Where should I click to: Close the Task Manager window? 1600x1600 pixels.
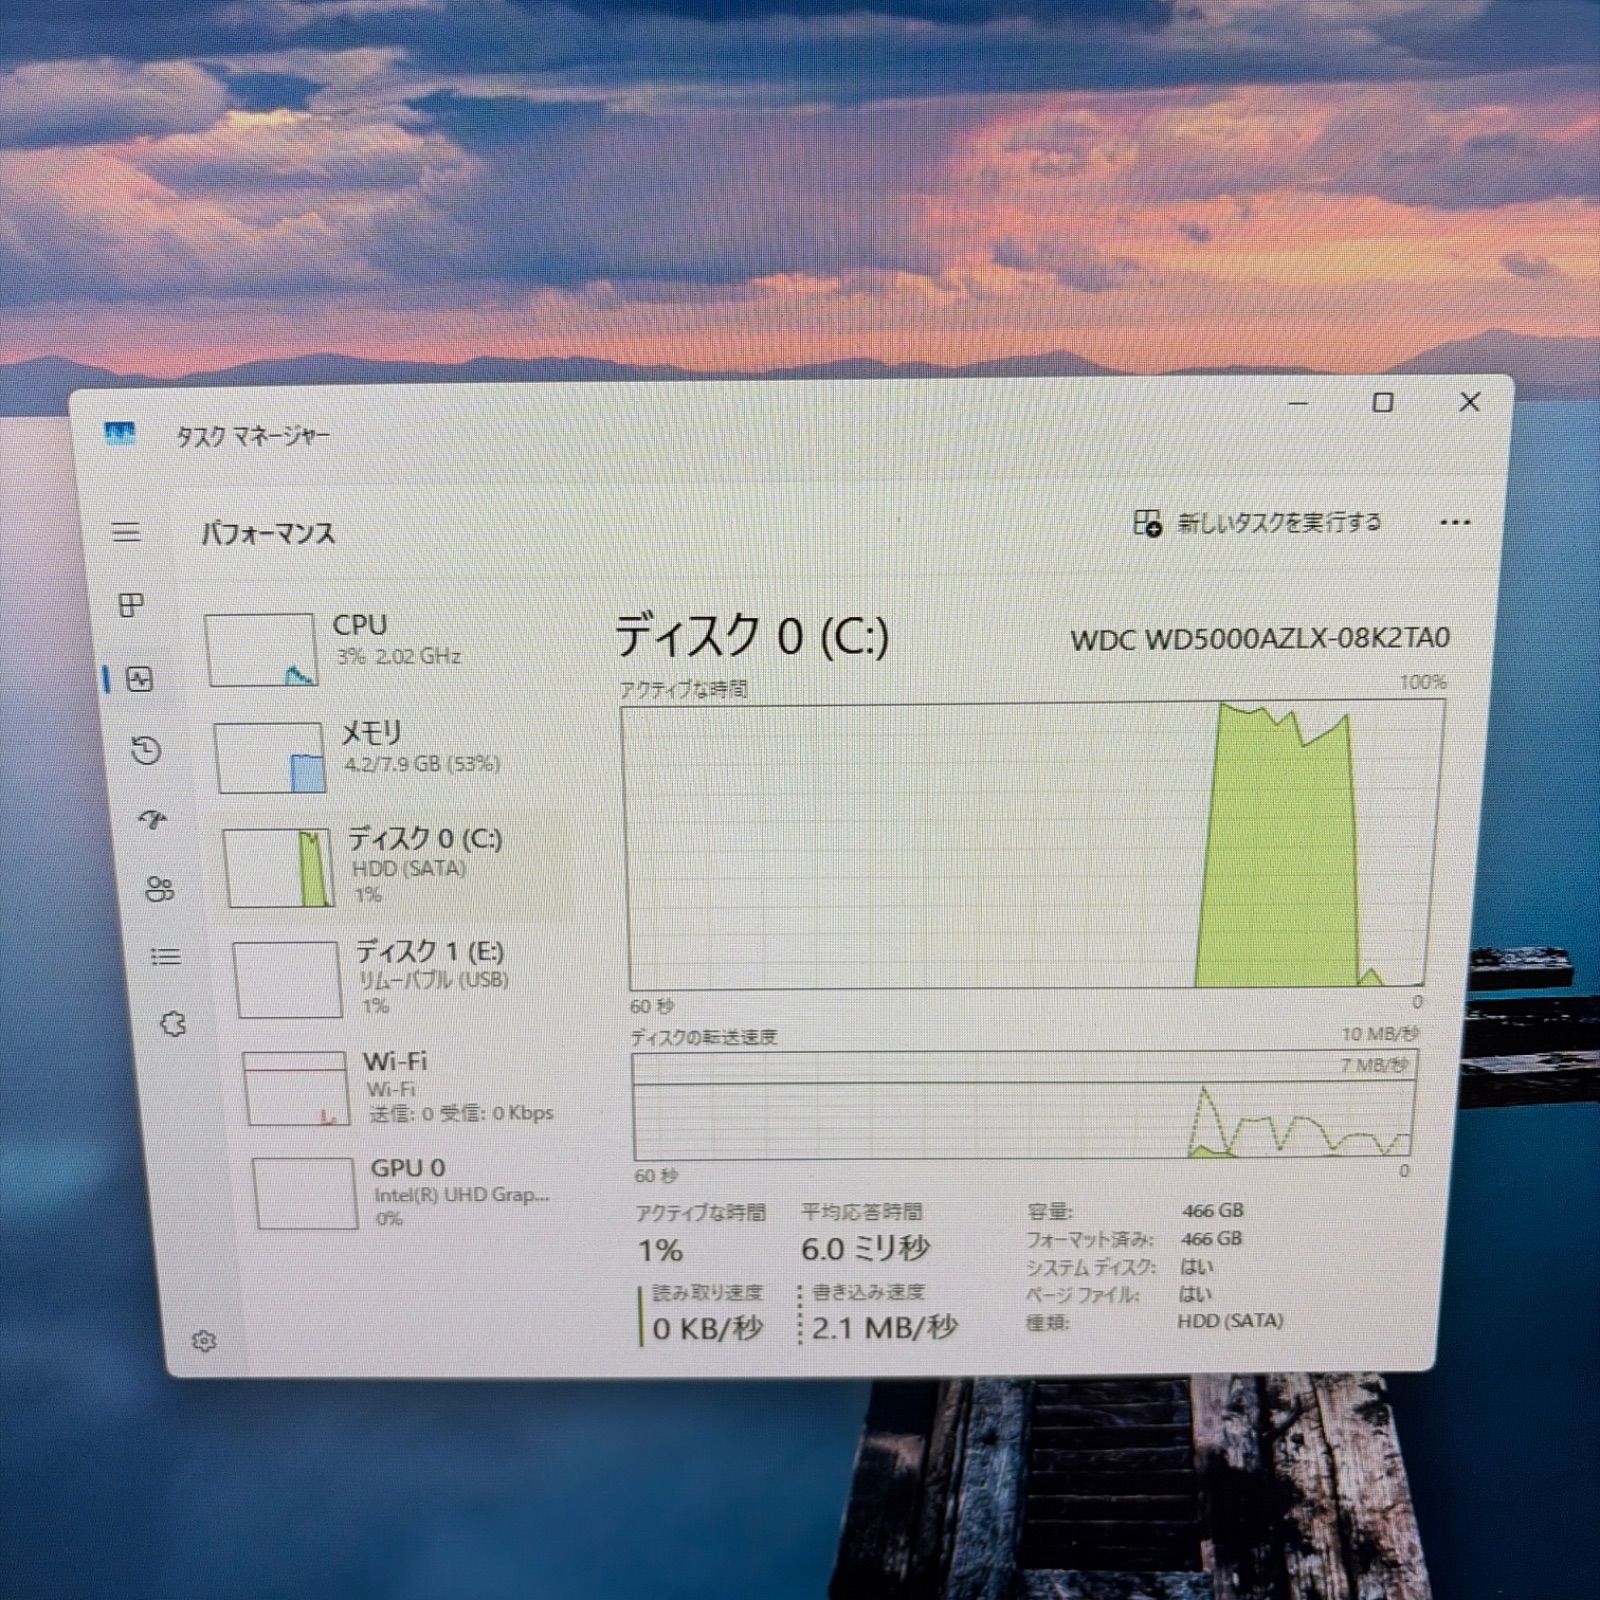click(x=1470, y=402)
